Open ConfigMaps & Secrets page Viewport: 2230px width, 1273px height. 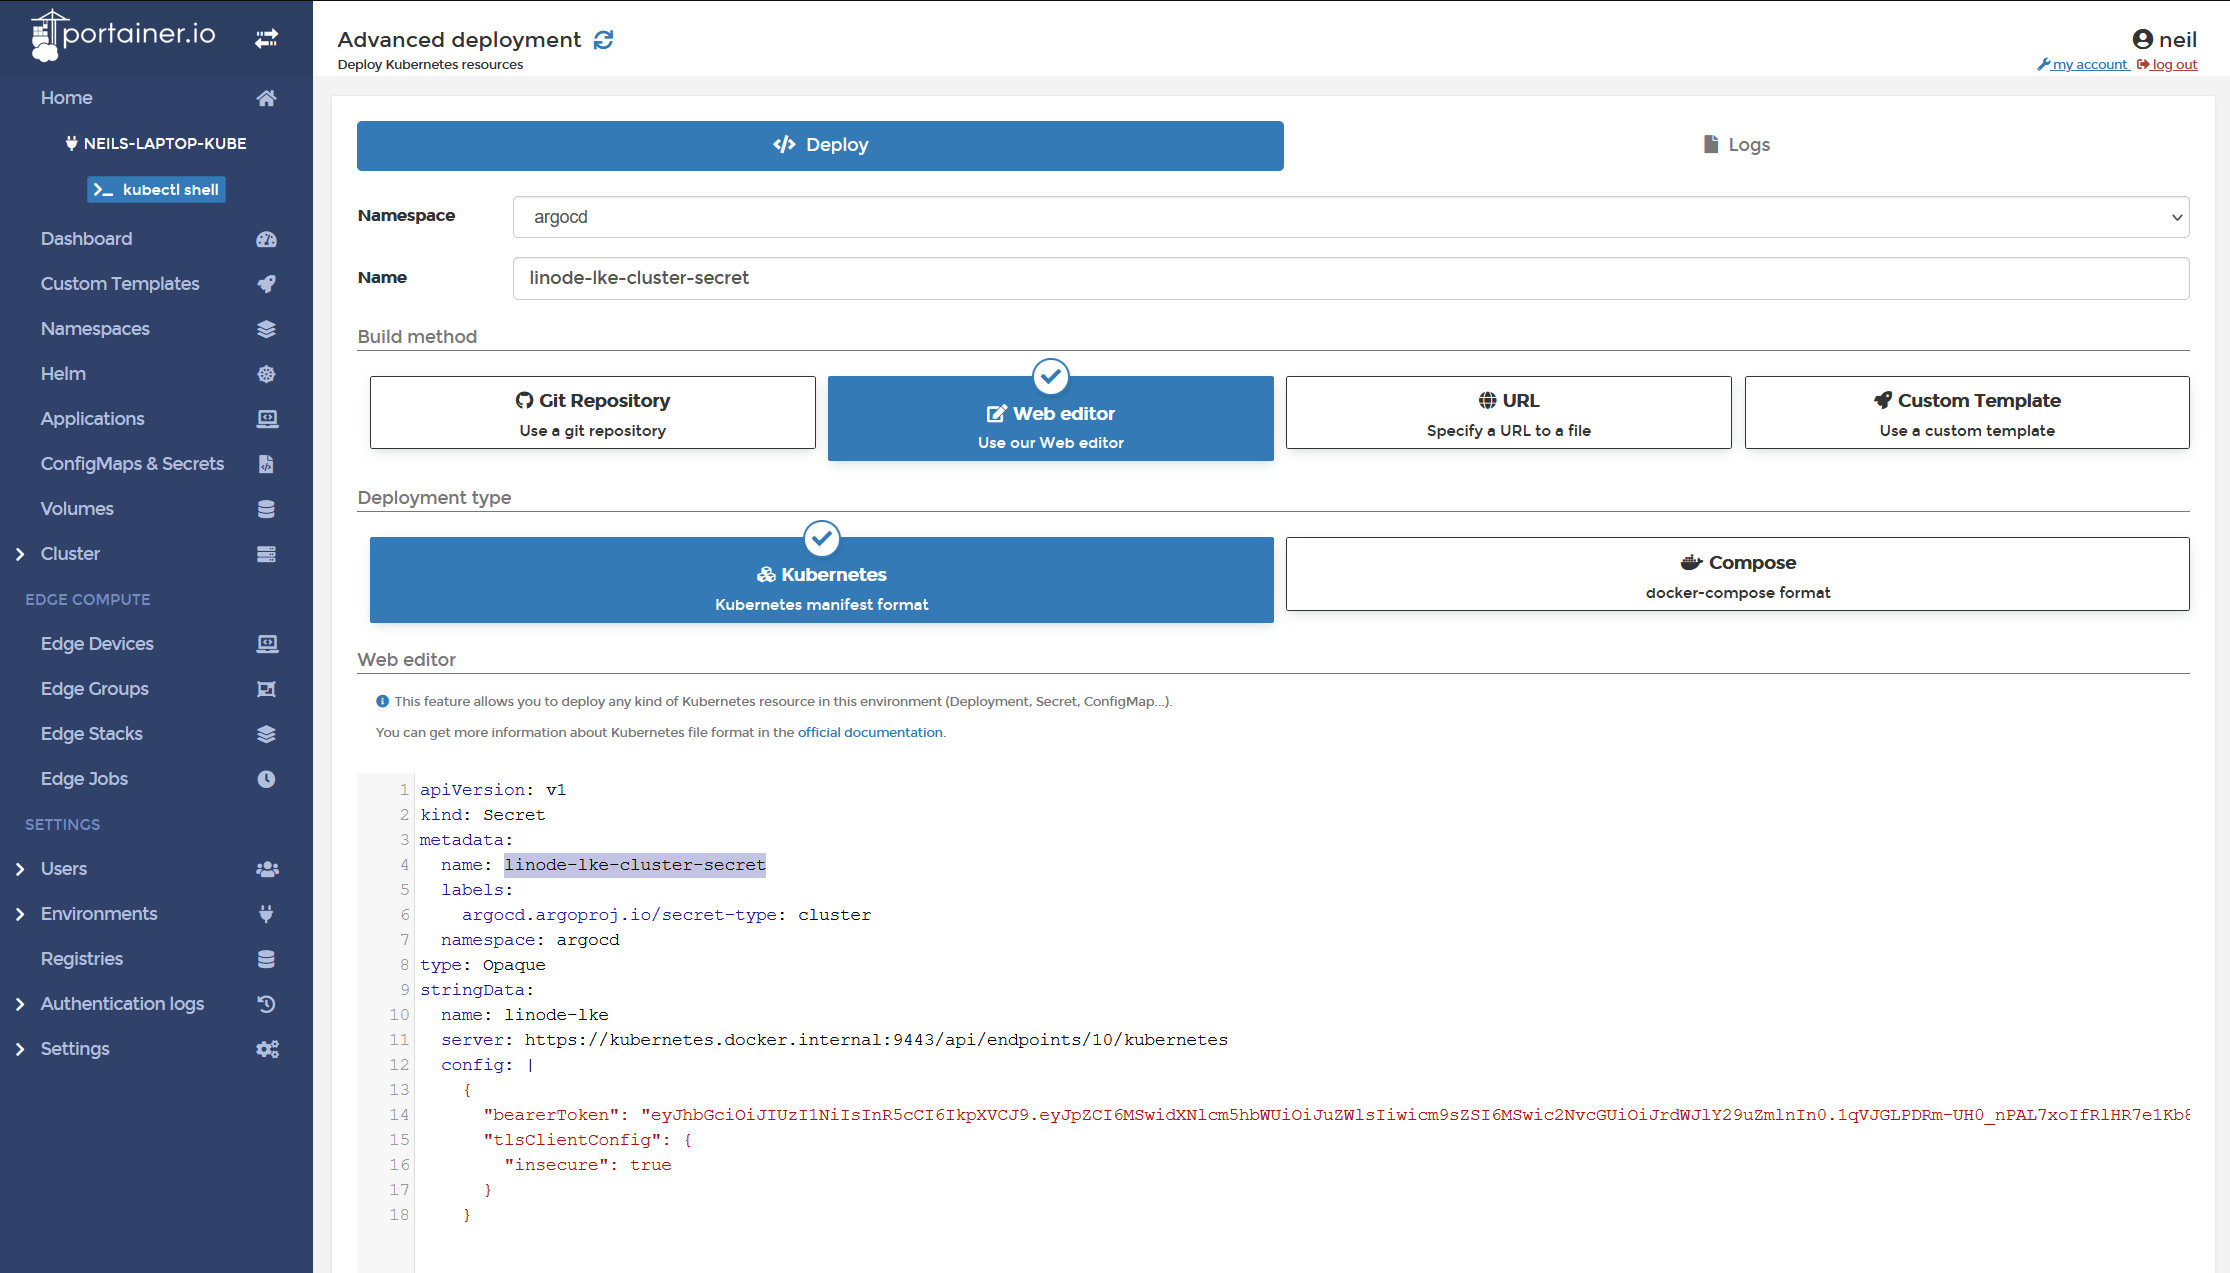click(x=132, y=464)
